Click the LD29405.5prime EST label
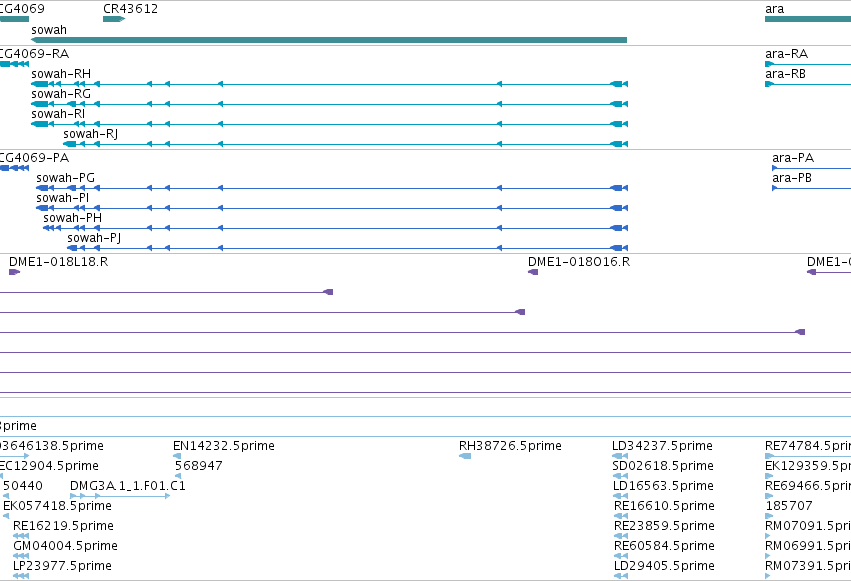This screenshot has width=851, height=581. pos(664,566)
